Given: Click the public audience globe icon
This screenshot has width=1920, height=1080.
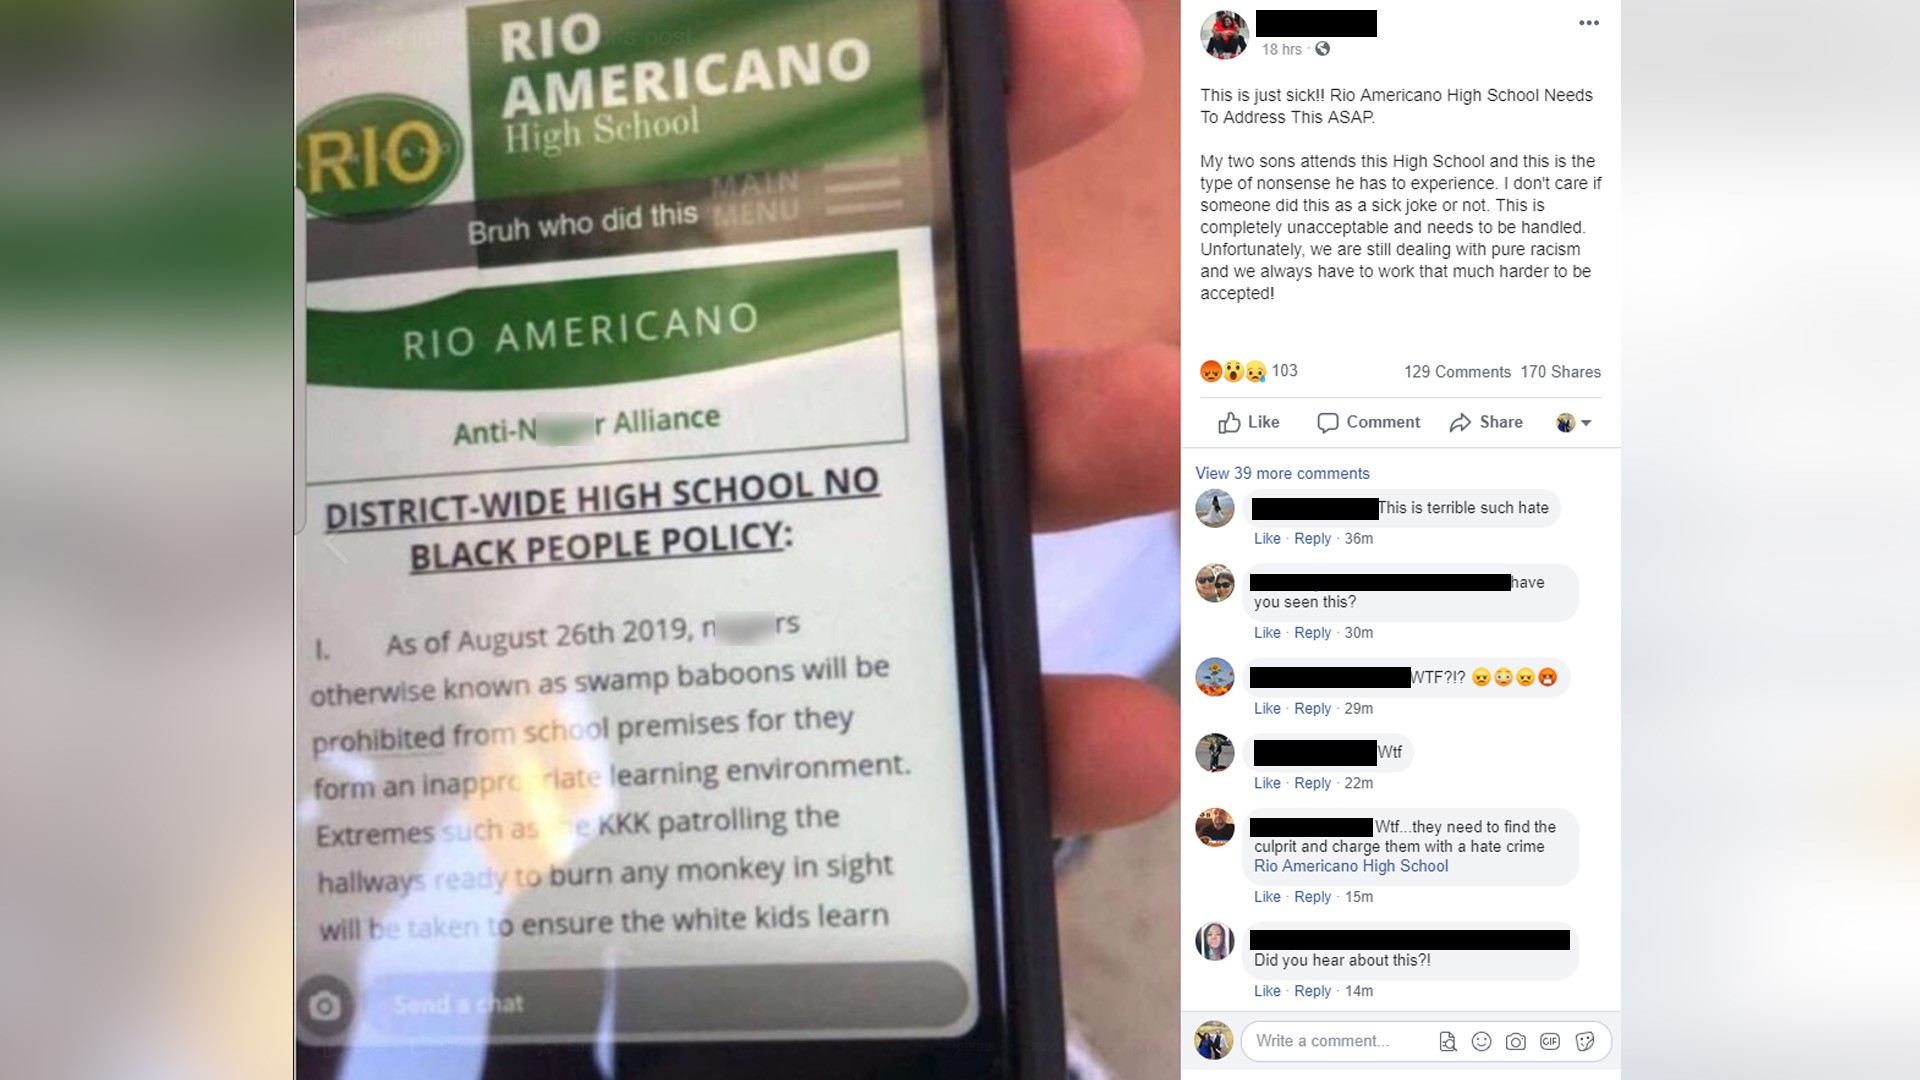Looking at the screenshot, I should pyautogui.click(x=1323, y=49).
